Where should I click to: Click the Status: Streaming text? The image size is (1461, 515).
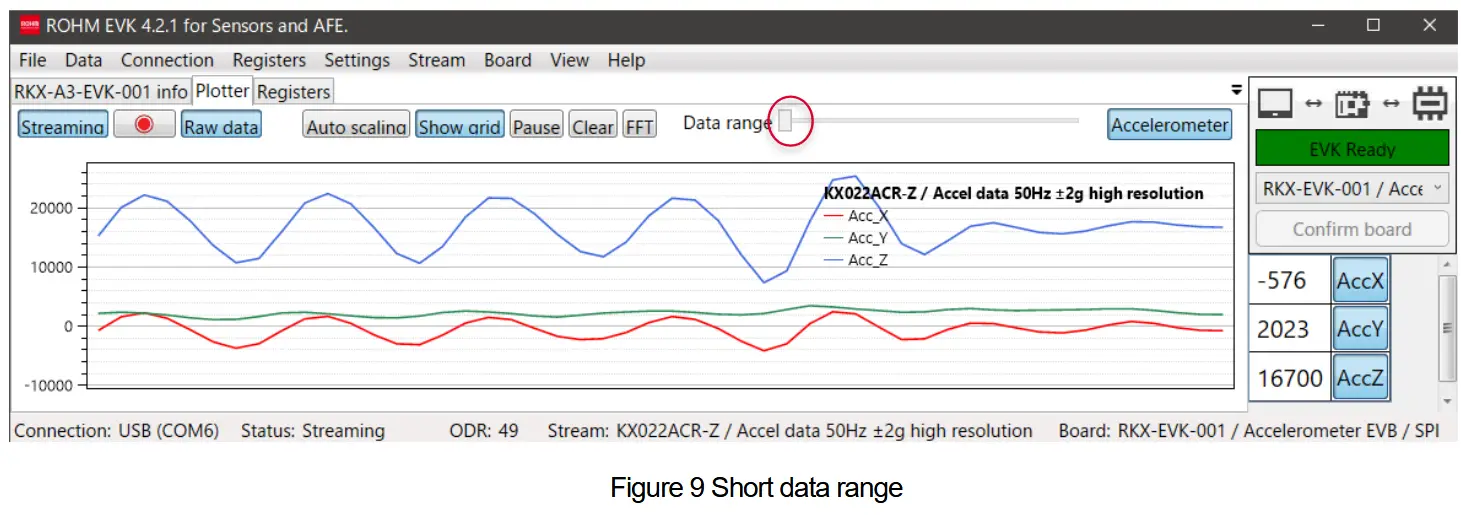[x=313, y=431]
